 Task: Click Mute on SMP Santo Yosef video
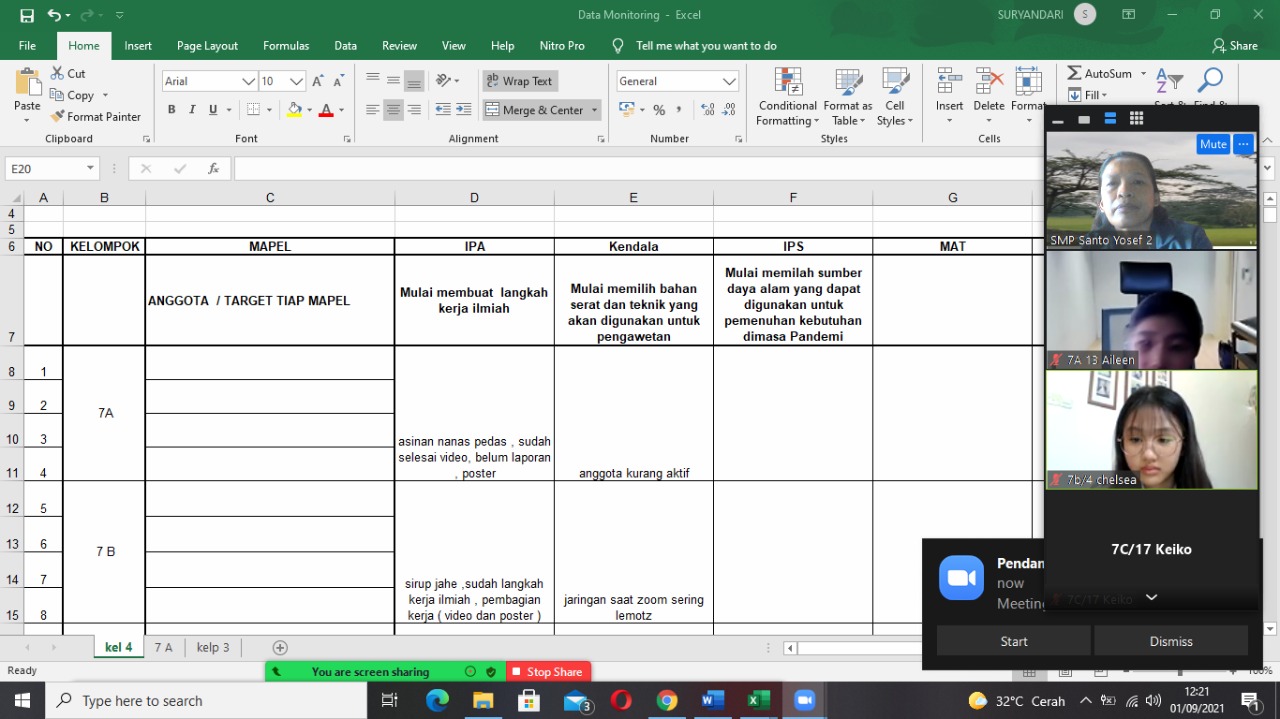[1213, 144]
